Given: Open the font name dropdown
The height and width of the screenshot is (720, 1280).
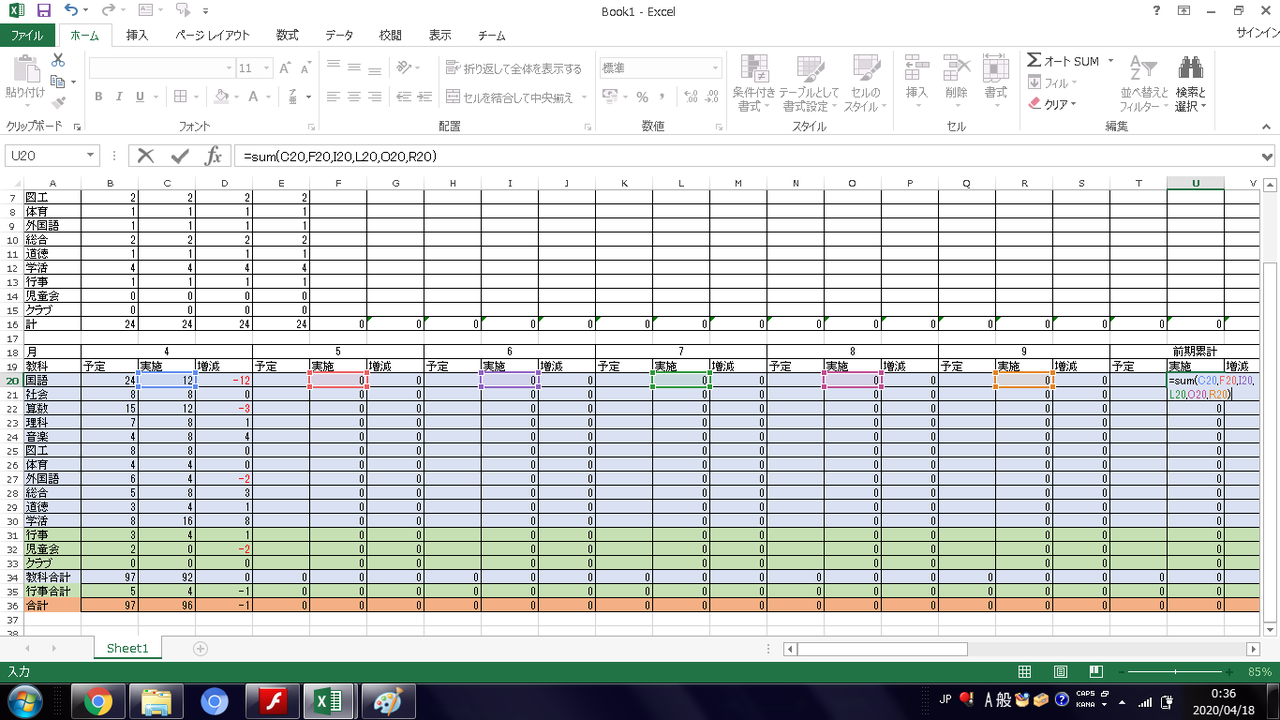Looking at the screenshot, I should coord(228,69).
